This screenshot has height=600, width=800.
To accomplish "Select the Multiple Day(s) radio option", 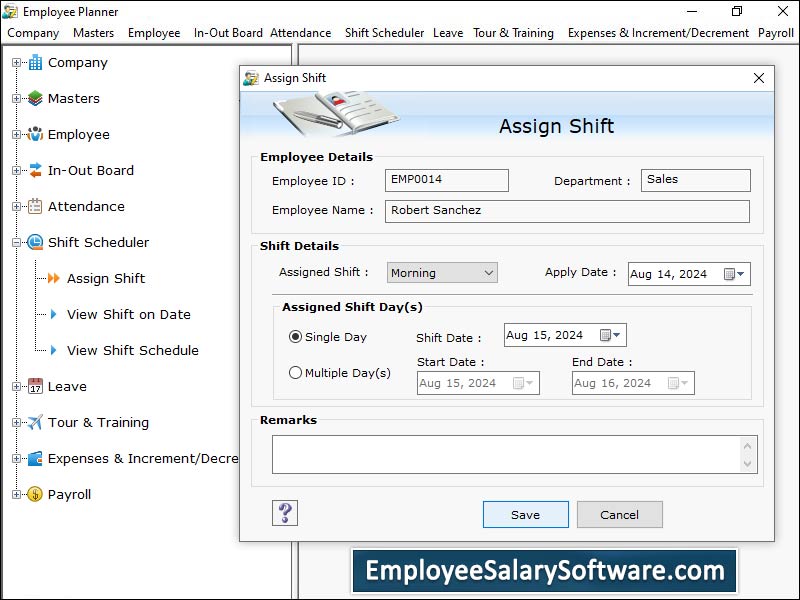I will pos(295,372).
